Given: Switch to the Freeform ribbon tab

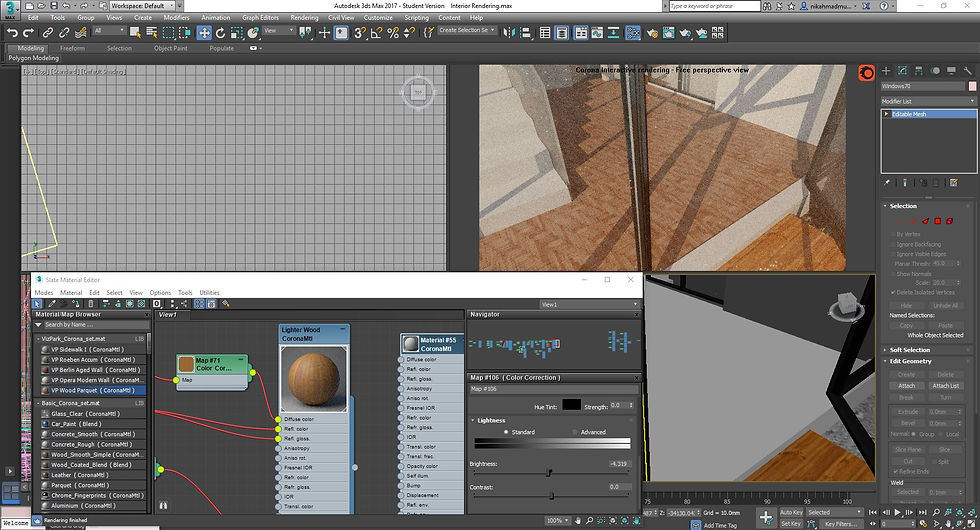Looking at the screenshot, I should click(x=72, y=48).
